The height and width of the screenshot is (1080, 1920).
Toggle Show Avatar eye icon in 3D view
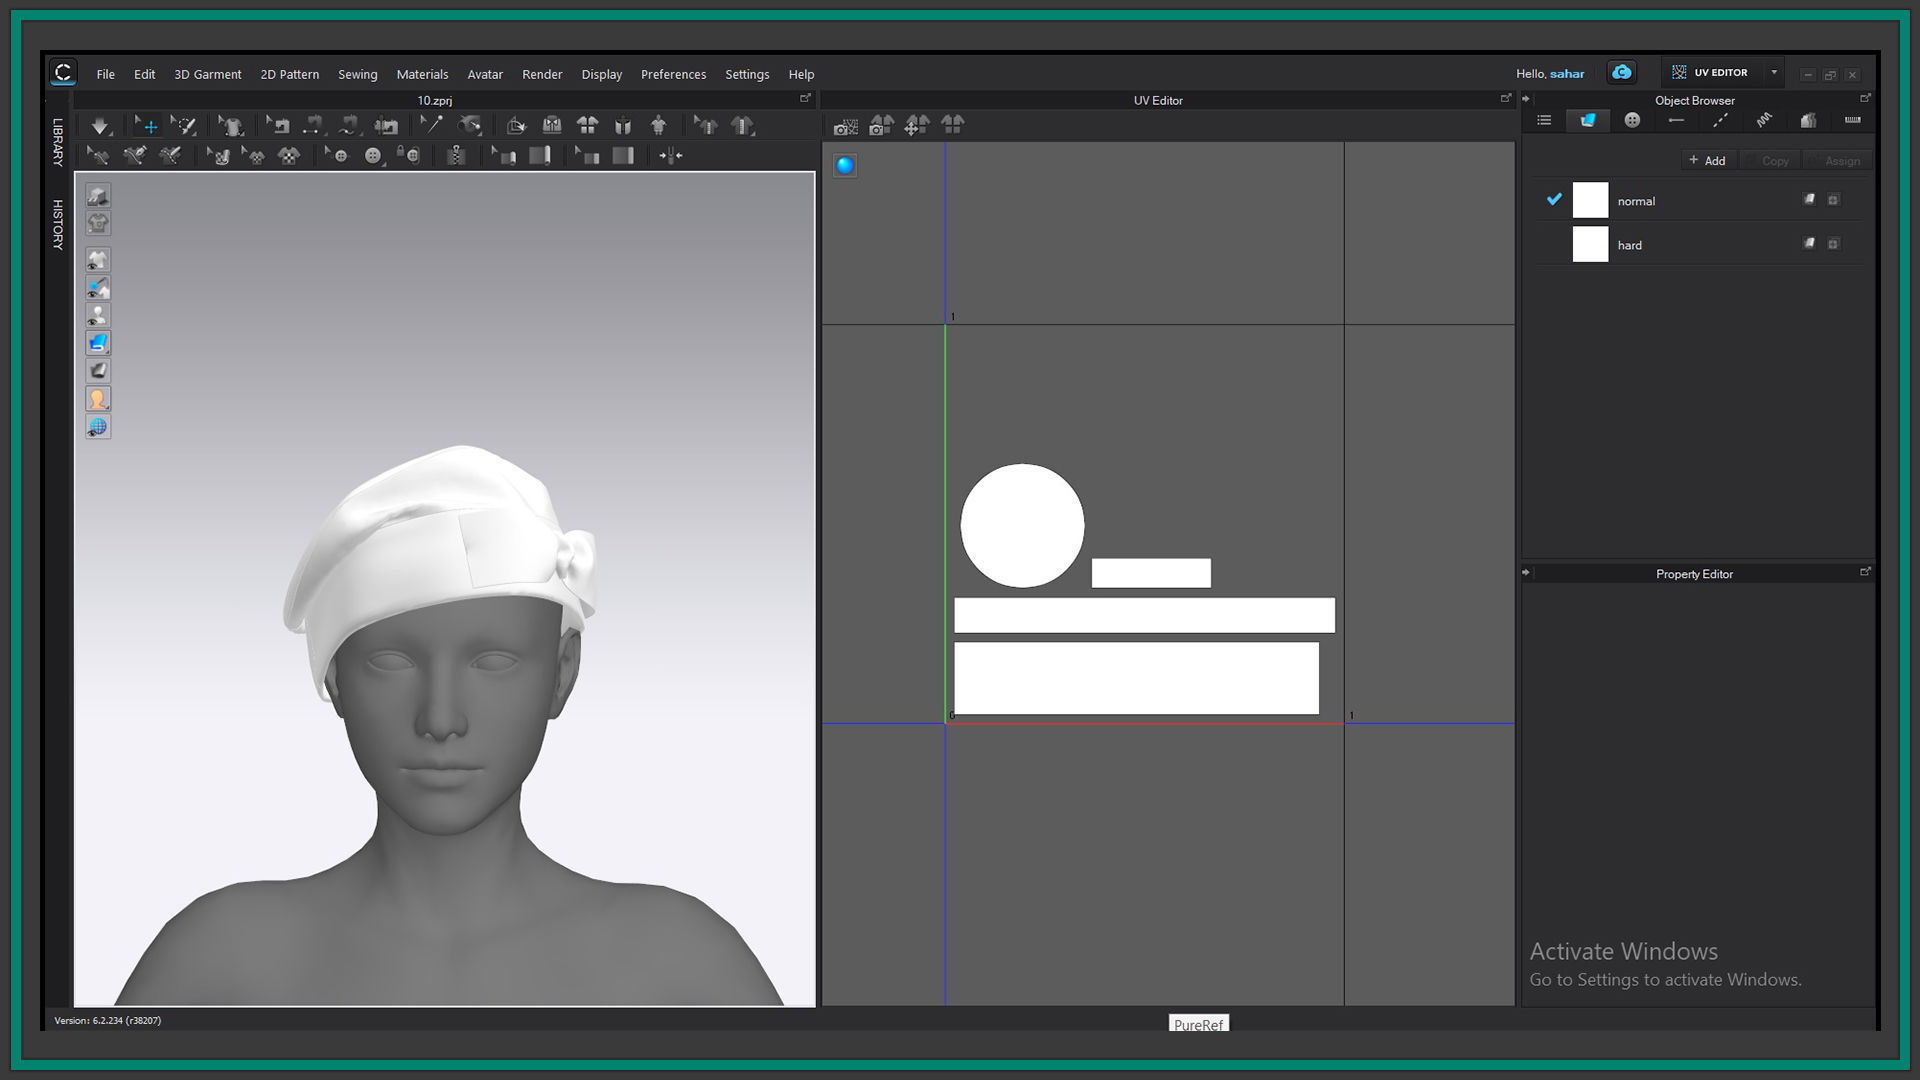point(98,316)
